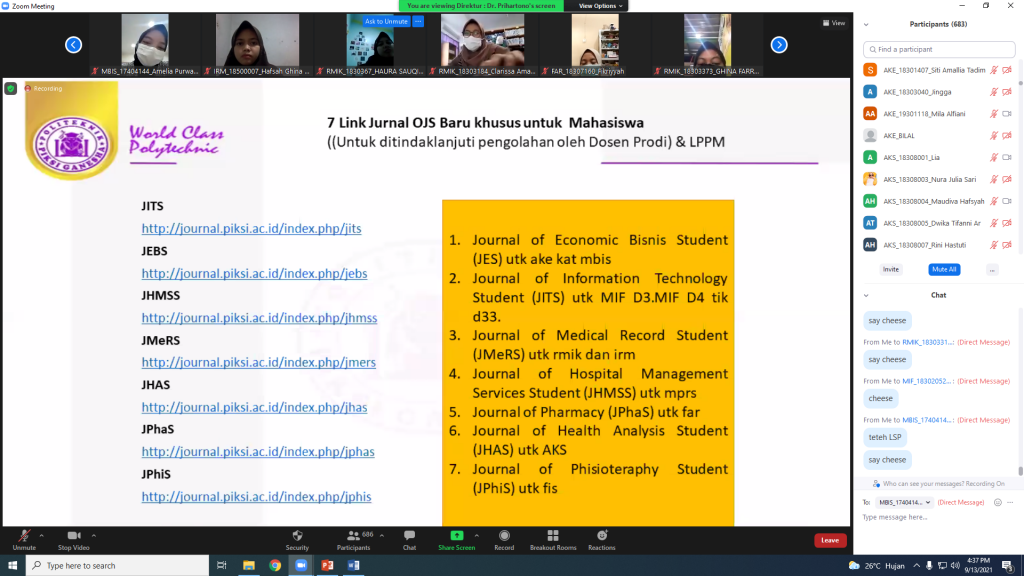Click the green encryption shield icon
This screenshot has width=1024, height=576.
point(10,88)
